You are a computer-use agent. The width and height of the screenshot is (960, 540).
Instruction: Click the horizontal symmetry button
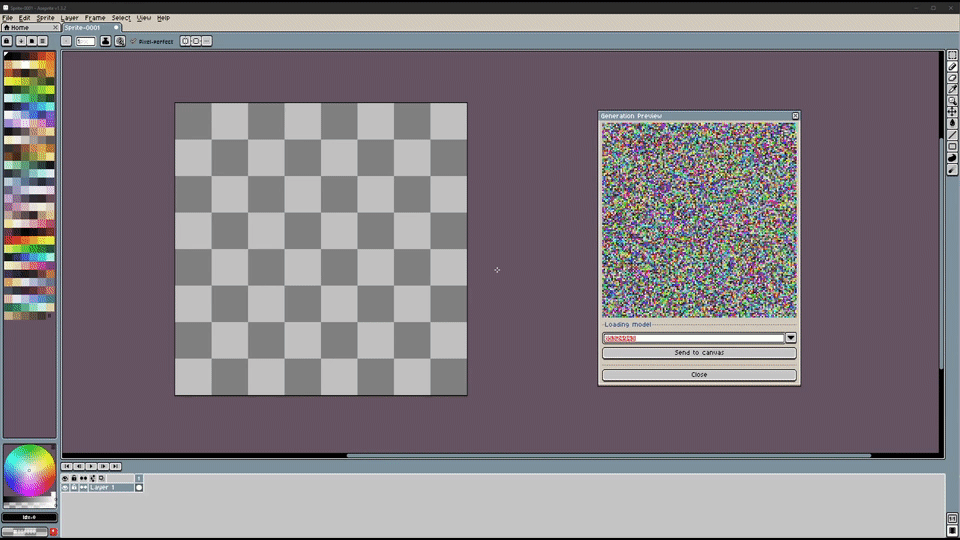[185, 41]
